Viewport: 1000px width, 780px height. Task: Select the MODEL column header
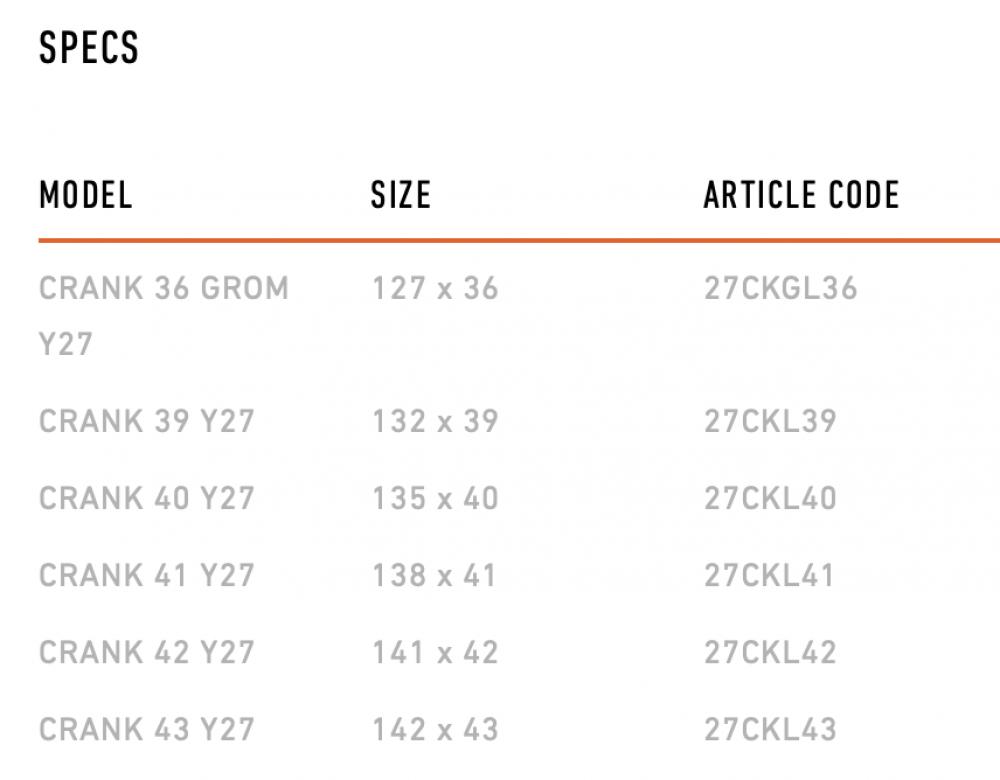pos(86,195)
